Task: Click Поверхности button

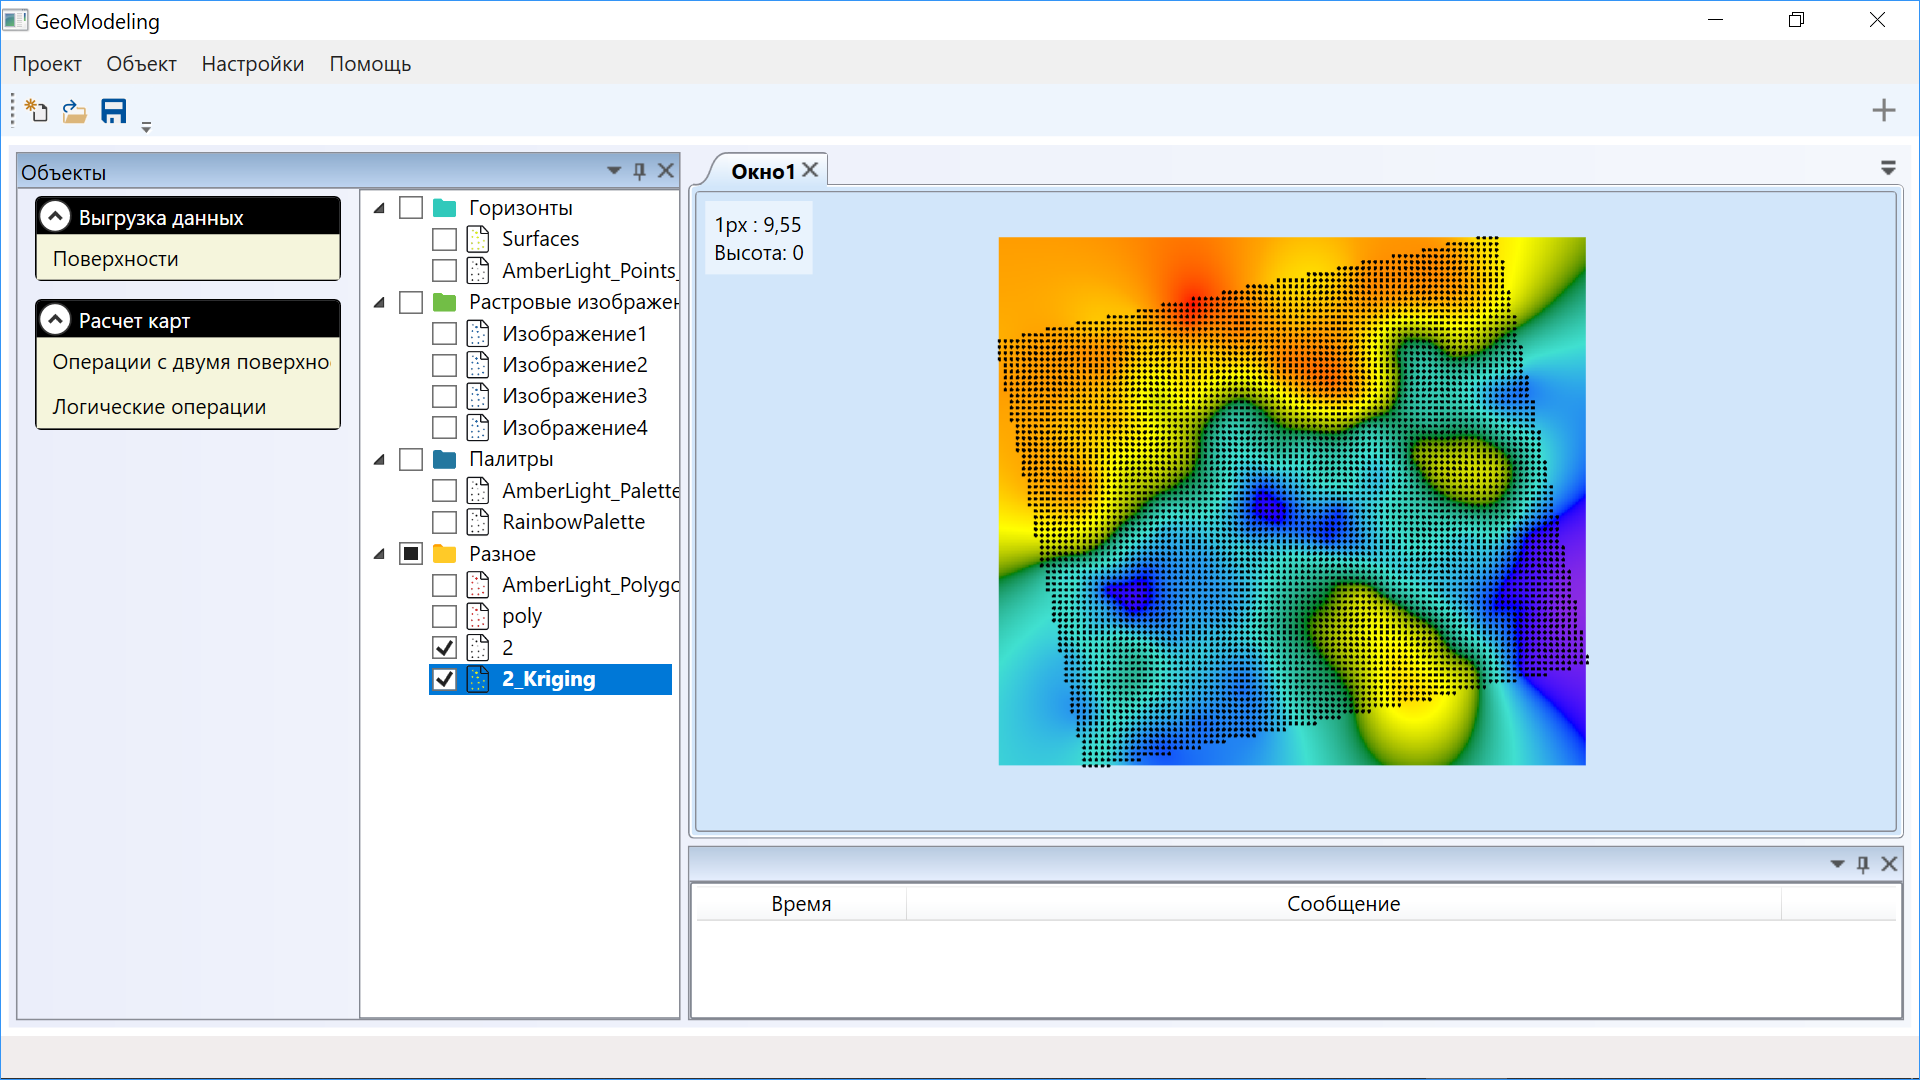Action: (x=116, y=259)
